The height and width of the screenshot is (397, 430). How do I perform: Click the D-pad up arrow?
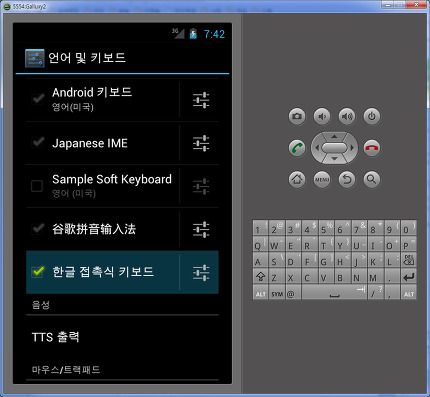334,136
